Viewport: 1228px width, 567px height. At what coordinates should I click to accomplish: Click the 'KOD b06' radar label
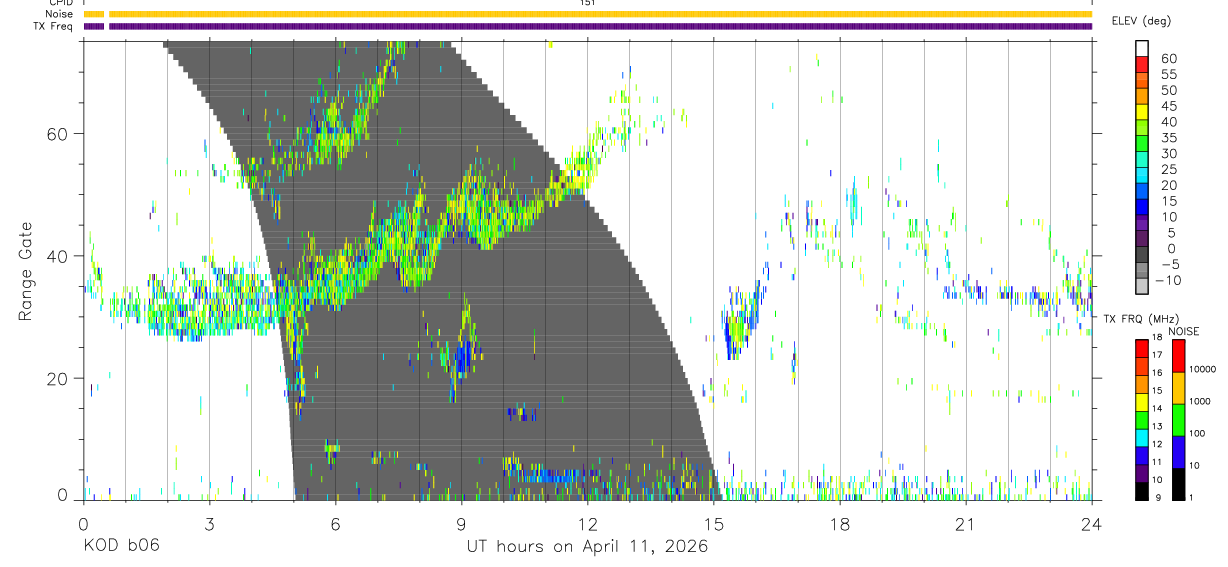click(121, 547)
